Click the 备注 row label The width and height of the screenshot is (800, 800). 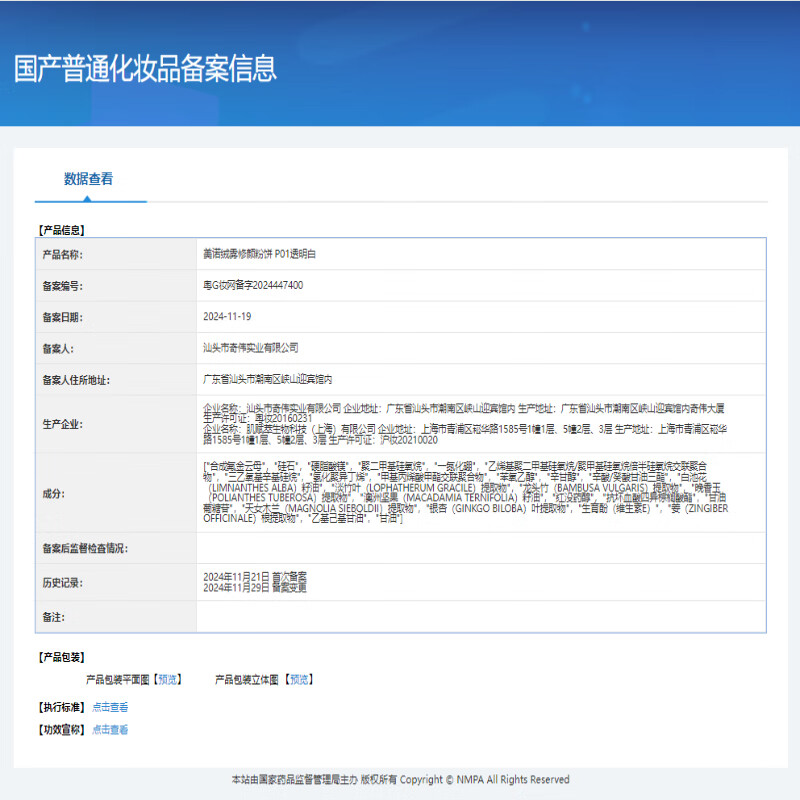tap(54, 617)
